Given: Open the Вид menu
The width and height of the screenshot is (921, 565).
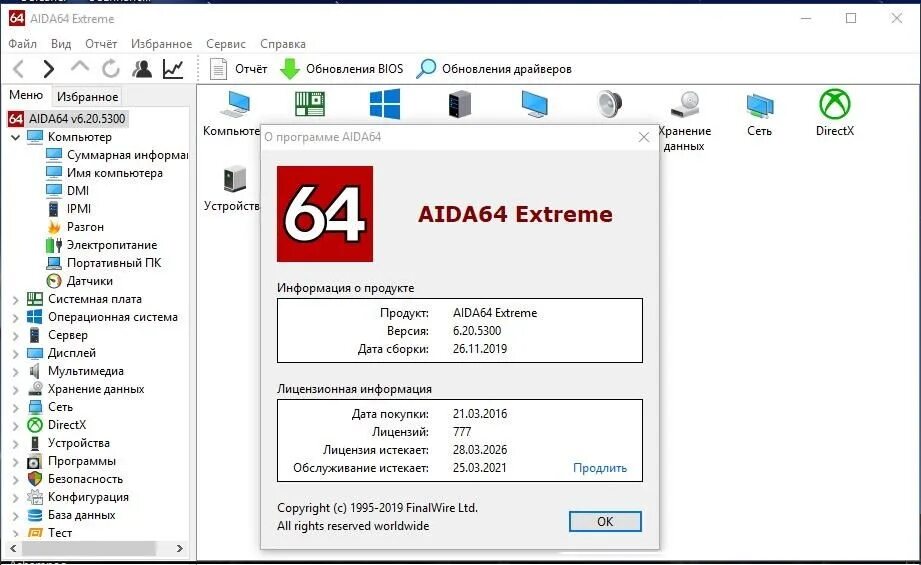Looking at the screenshot, I should coord(60,44).
